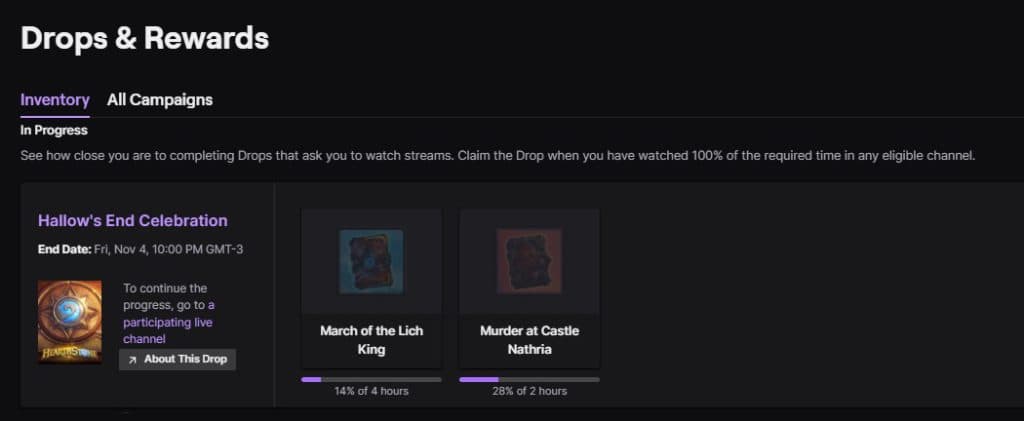Screen dimensions: 1024x421
Task: Click the Hearthstone game box art
Action: [x=70, y=320]
